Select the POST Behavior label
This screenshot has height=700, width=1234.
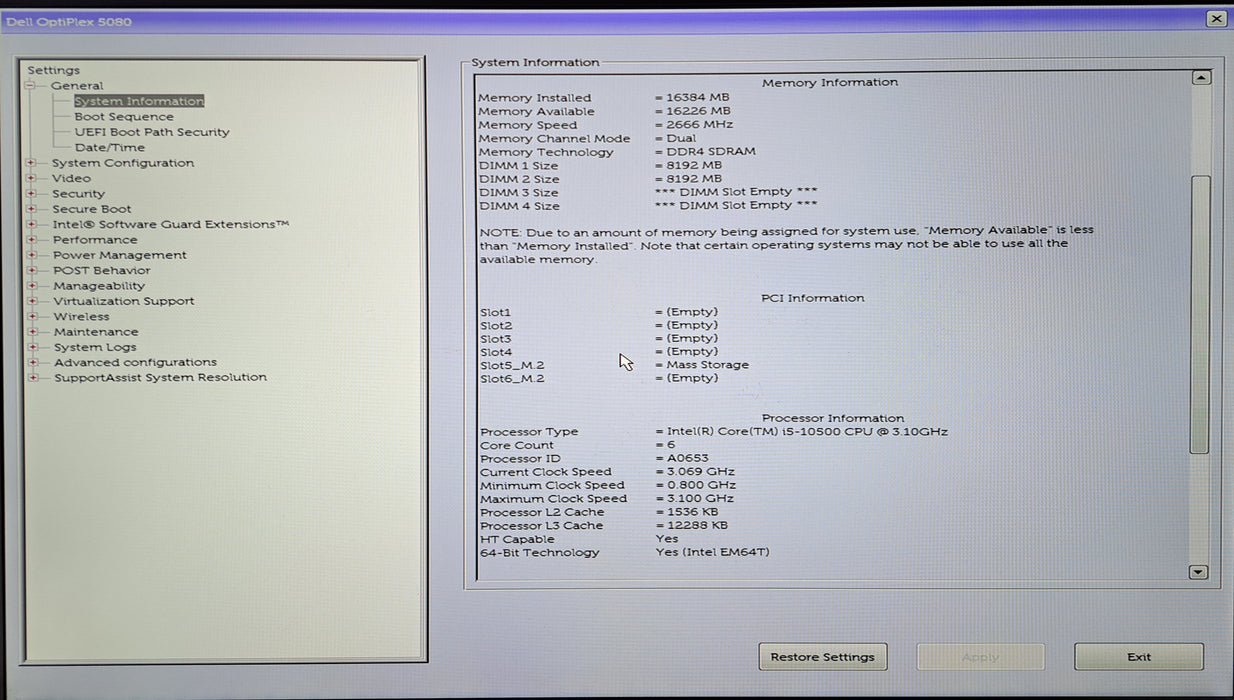tap(102, 270)
